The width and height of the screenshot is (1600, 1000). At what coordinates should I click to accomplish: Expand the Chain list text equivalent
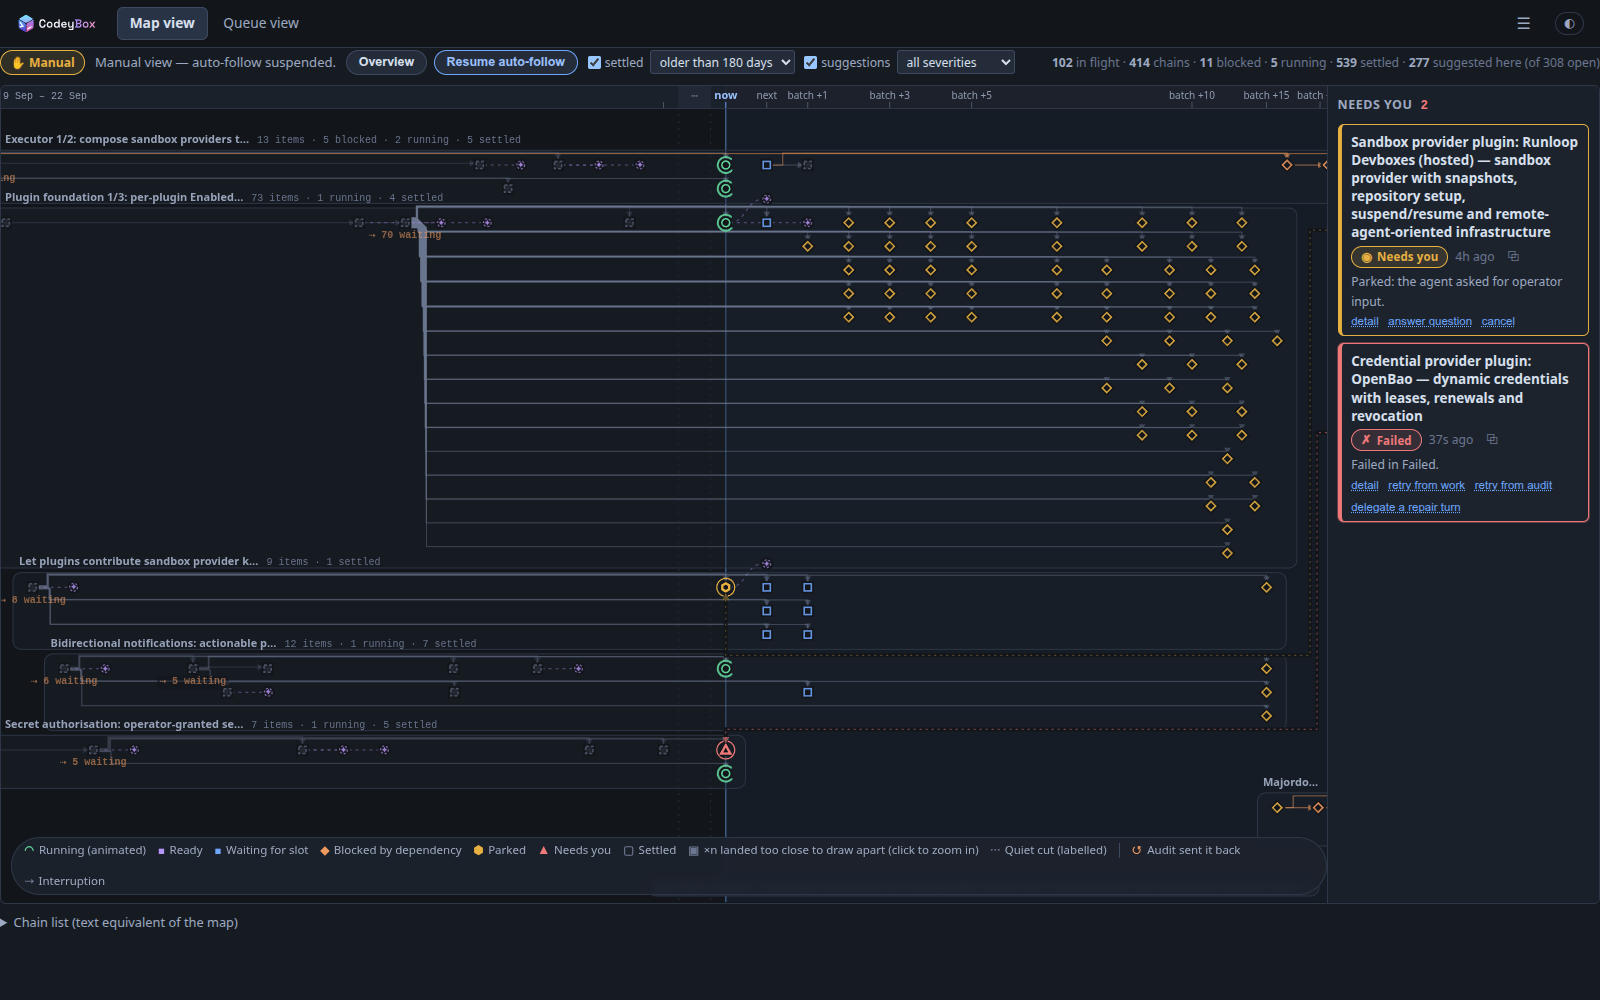coord(120,922)
